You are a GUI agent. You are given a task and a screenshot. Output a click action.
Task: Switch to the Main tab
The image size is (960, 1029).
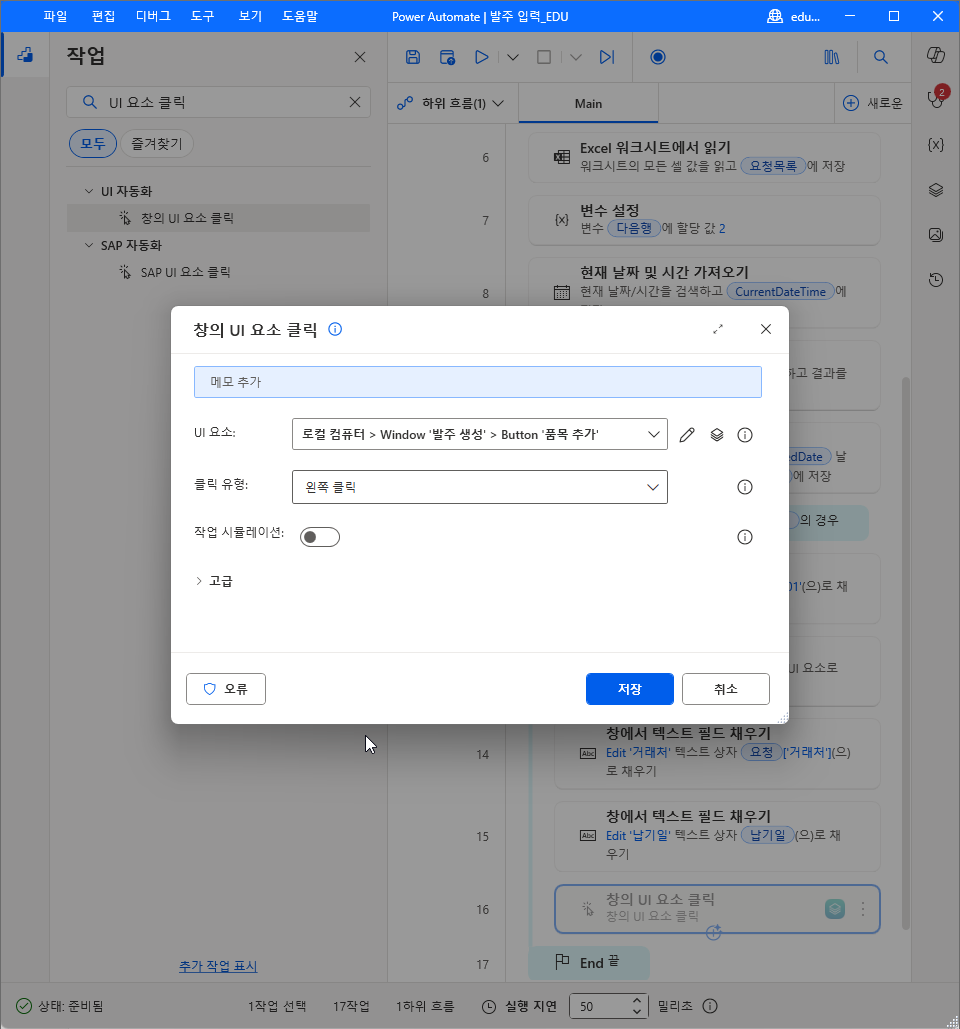[x=588, y=103]
